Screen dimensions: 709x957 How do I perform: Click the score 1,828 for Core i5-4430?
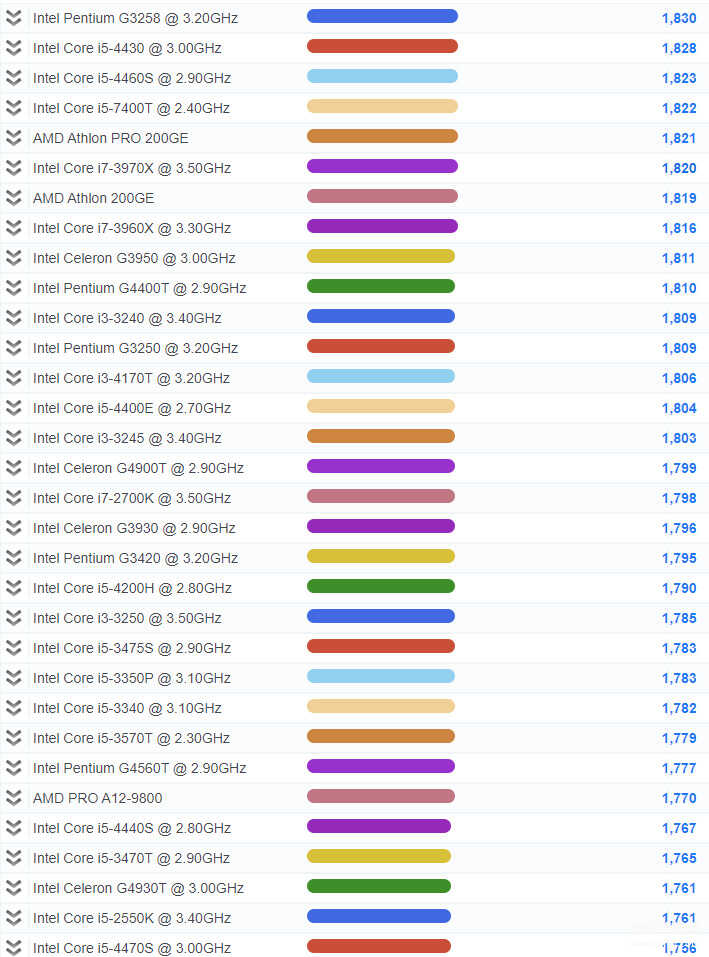[x=679, y=48]
